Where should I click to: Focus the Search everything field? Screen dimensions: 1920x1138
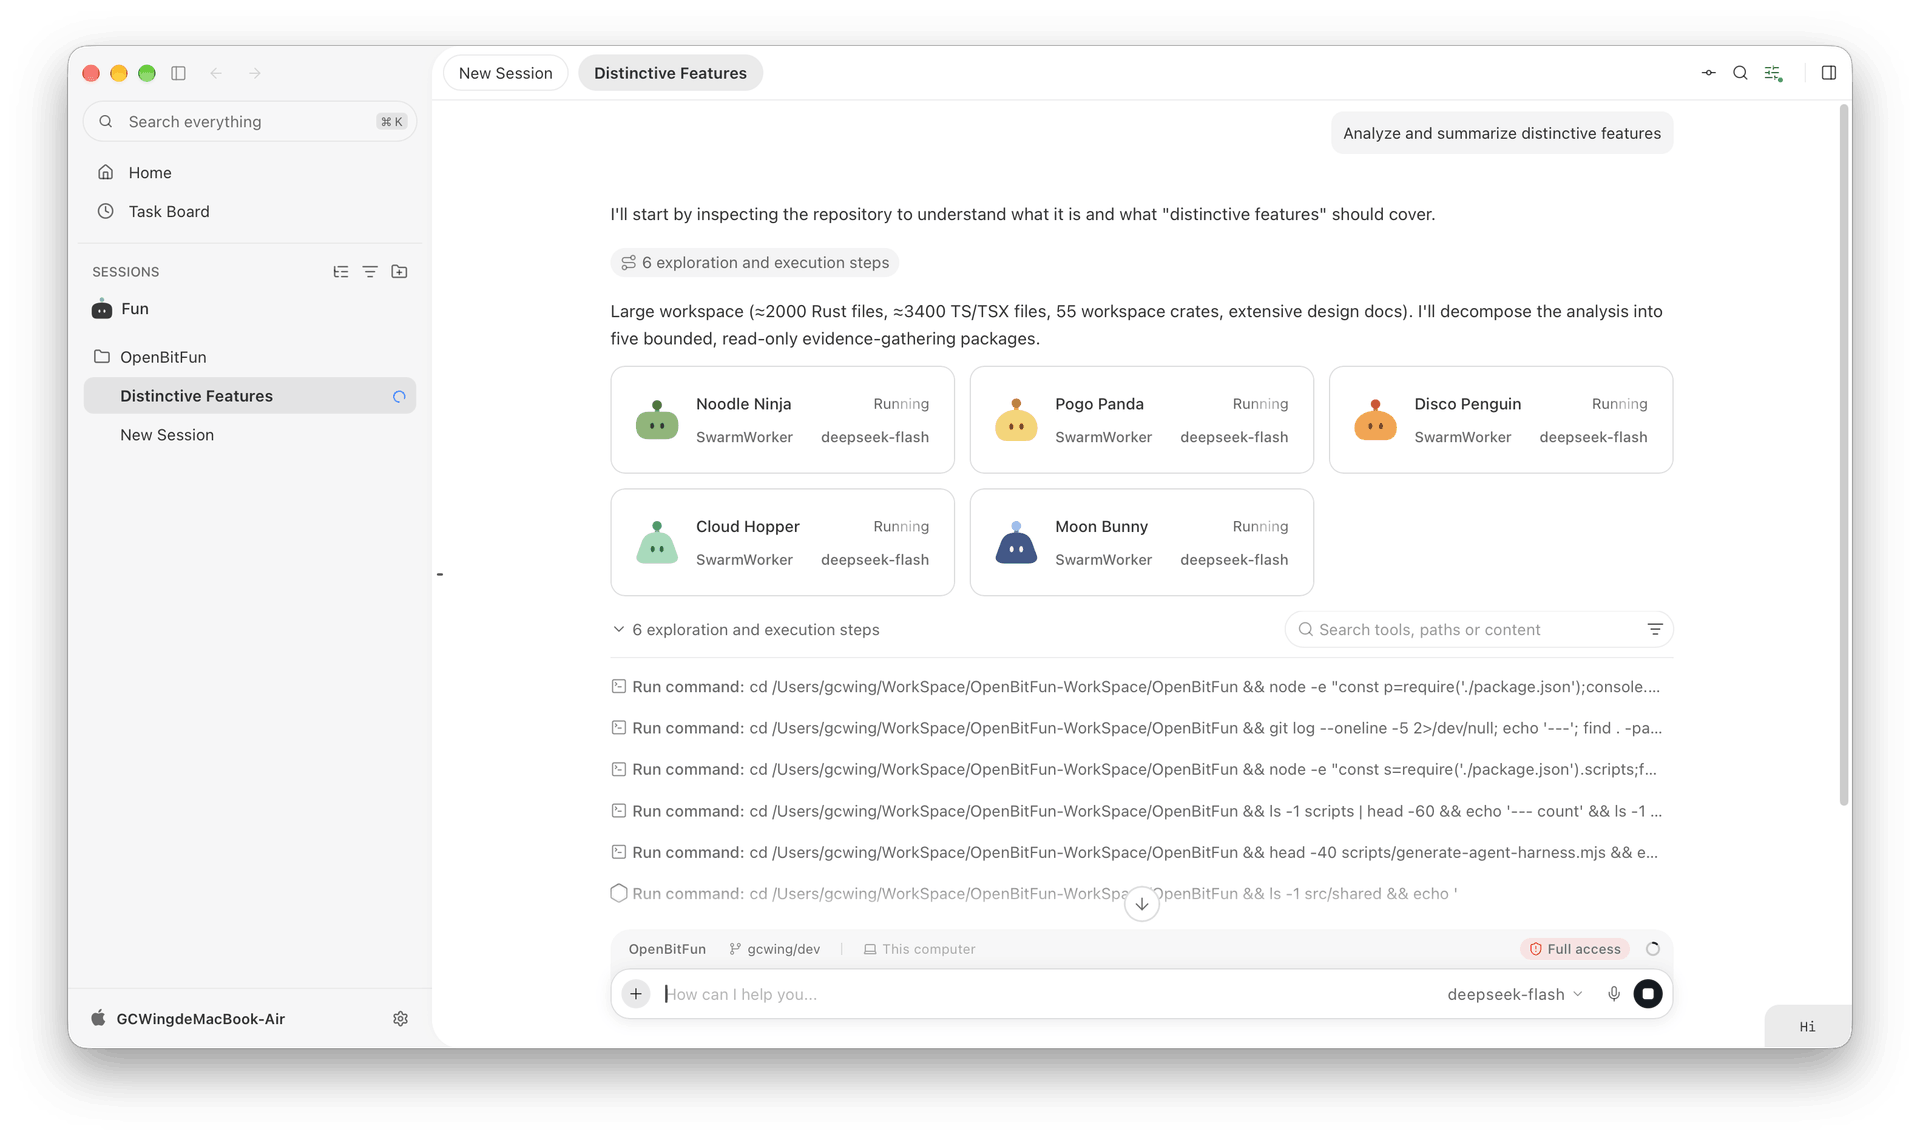[x=250, y=122]
